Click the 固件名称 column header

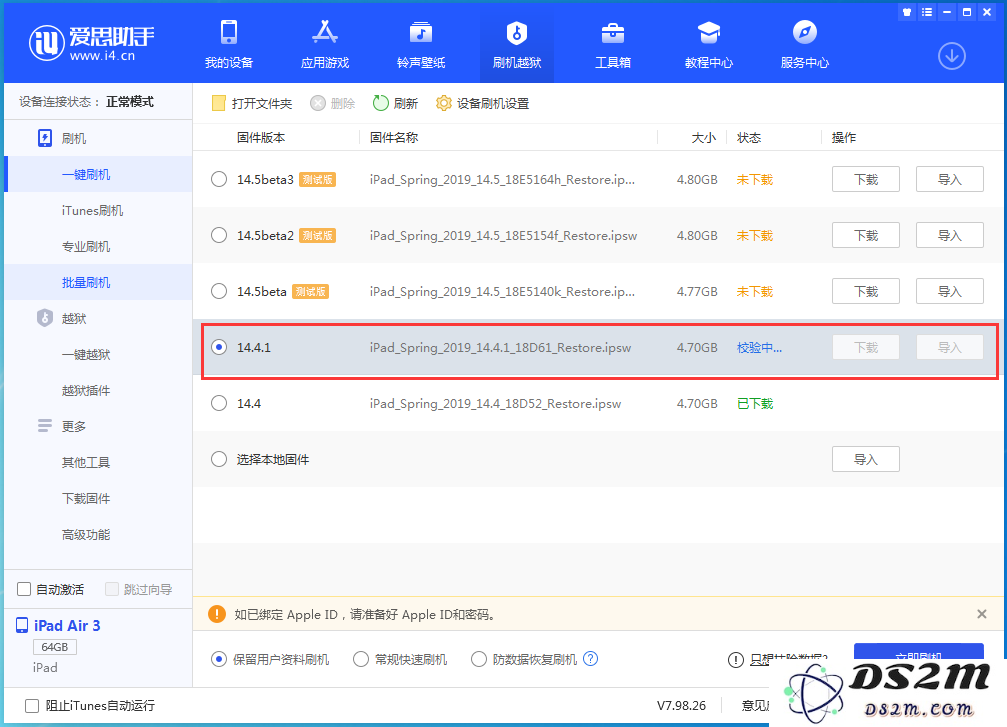(x=394, y=137)
